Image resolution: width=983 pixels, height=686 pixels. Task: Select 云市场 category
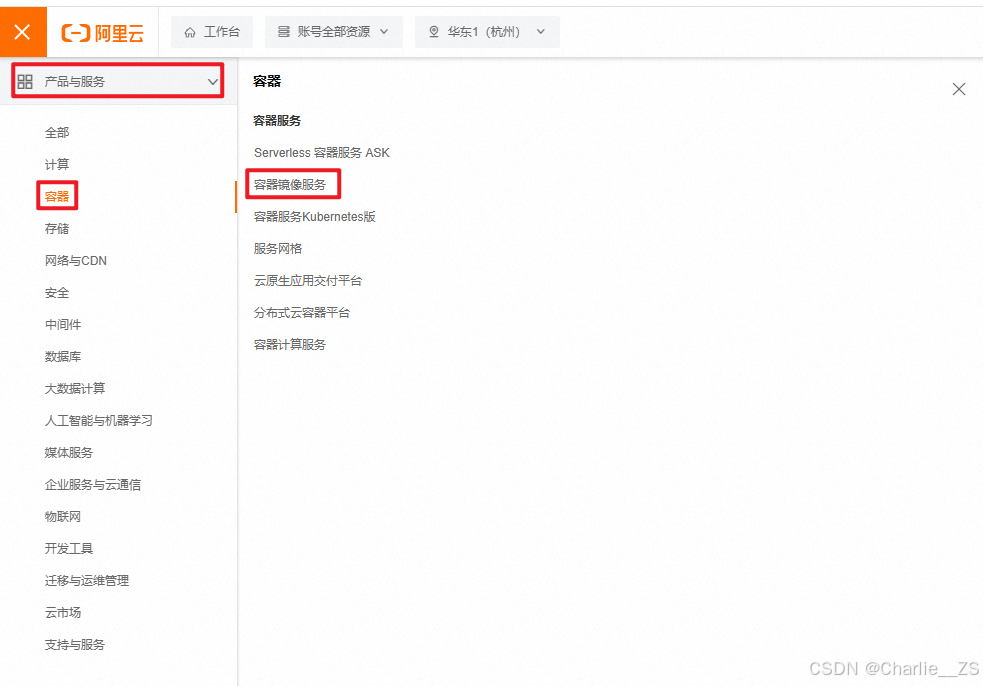pos(63,612)
